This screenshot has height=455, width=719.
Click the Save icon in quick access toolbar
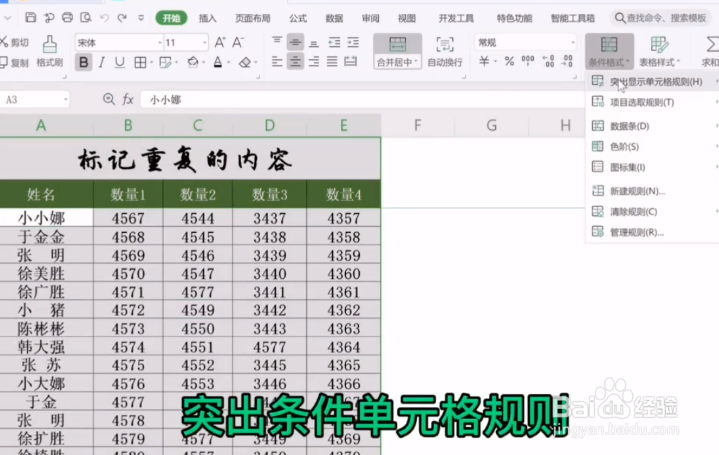coord(30,18)
